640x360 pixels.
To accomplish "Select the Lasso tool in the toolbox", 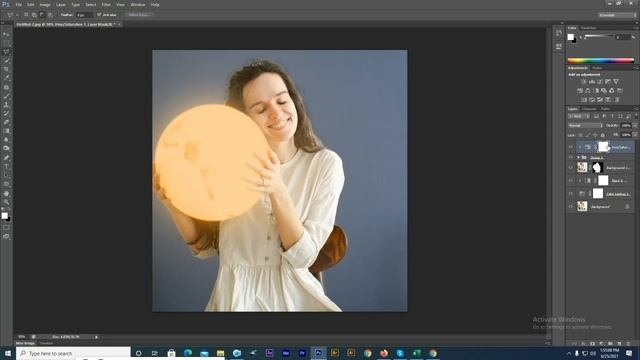I will pyautogui.click(x=6, y=52).
